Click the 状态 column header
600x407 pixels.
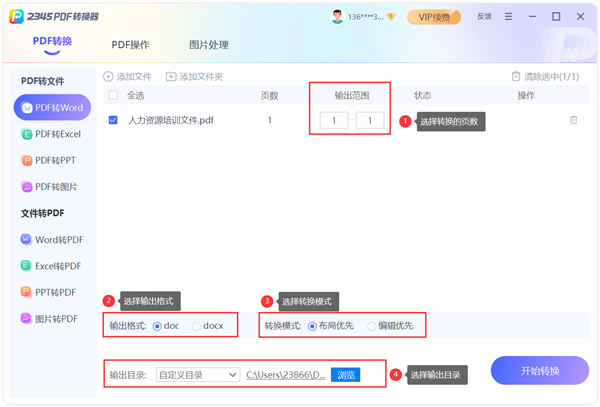pos(422,95)
